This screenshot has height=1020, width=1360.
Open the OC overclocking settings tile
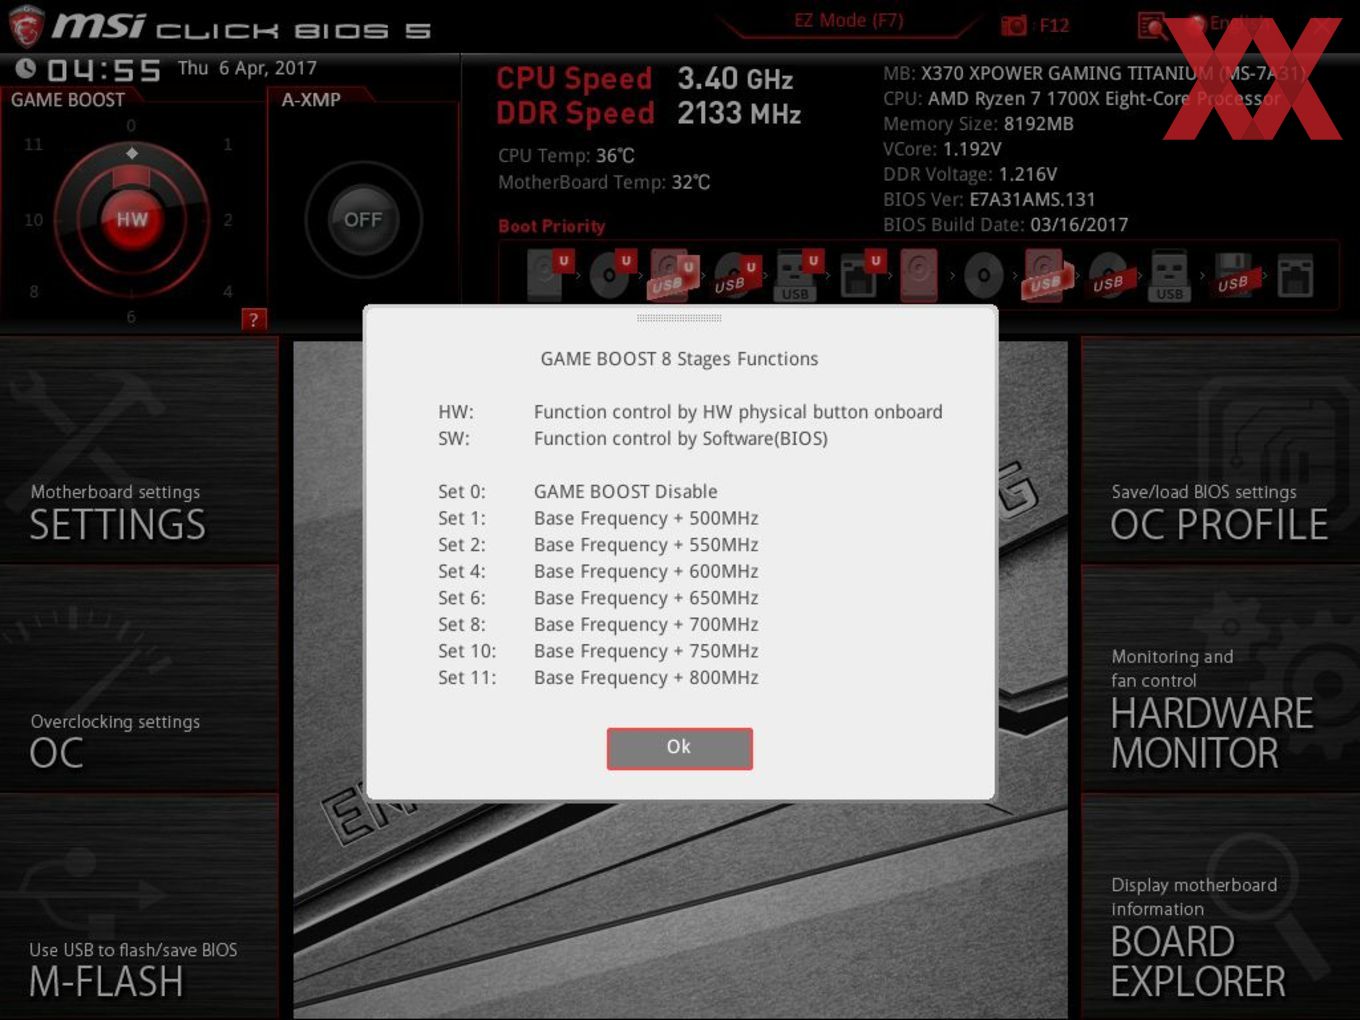[x=139, y=680]
